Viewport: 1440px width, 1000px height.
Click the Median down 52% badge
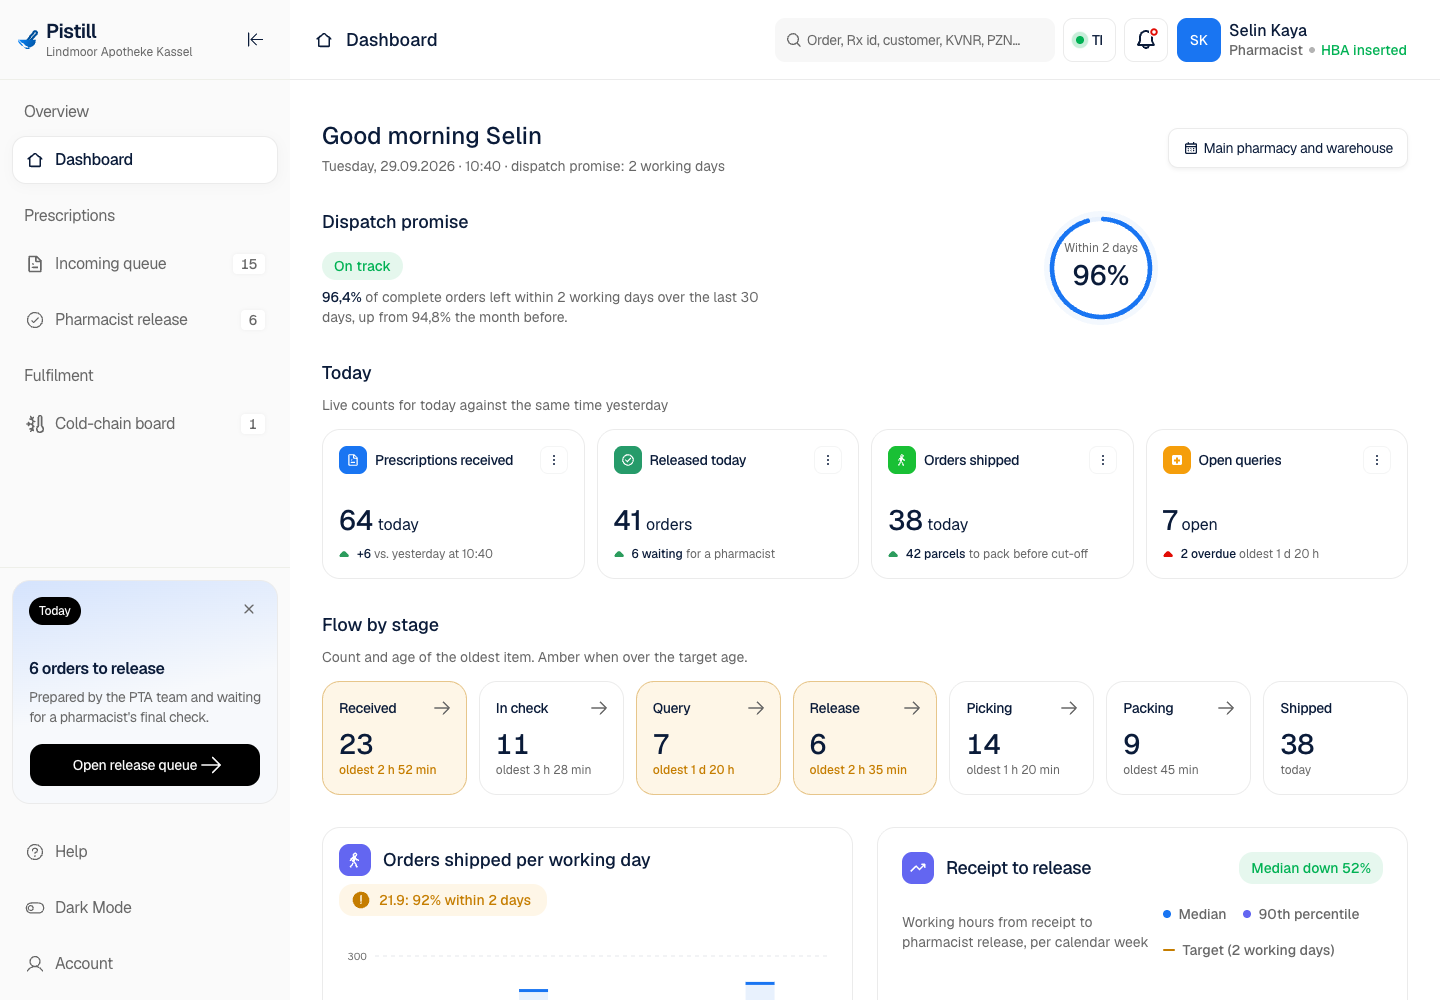tap(1311, 868)
